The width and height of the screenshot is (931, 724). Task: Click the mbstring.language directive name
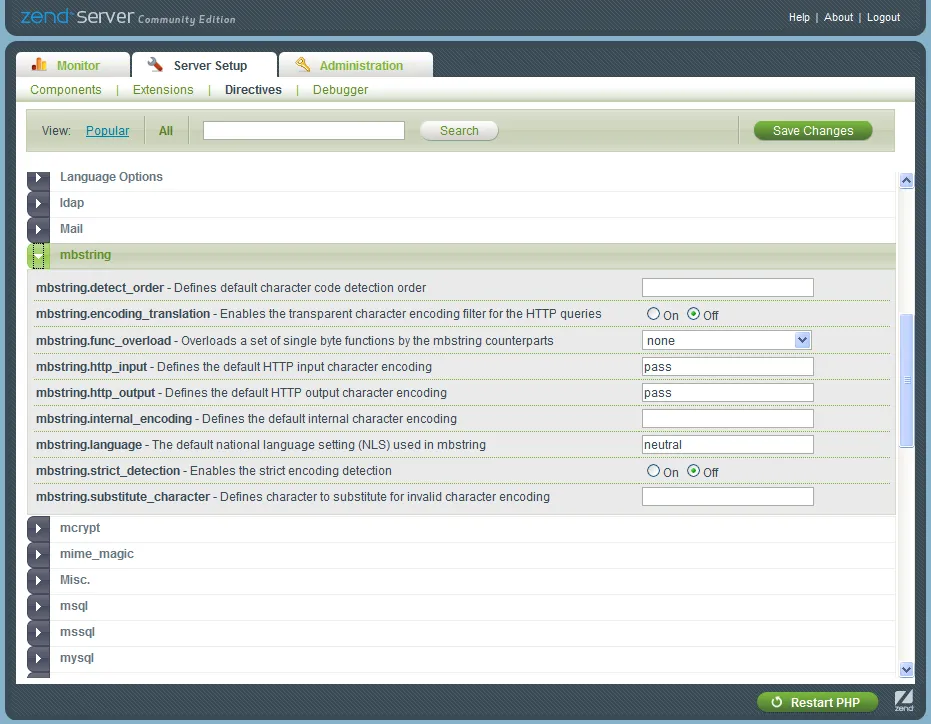pyautogui.click(x=89, y=445)
